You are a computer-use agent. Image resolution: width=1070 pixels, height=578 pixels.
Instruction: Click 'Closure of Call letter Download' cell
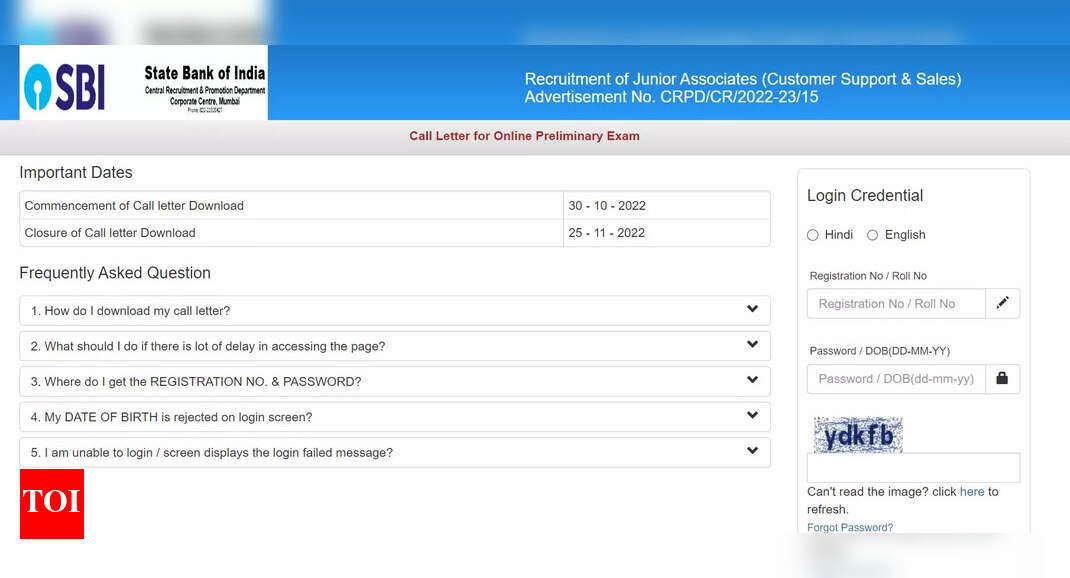point(291,233)
